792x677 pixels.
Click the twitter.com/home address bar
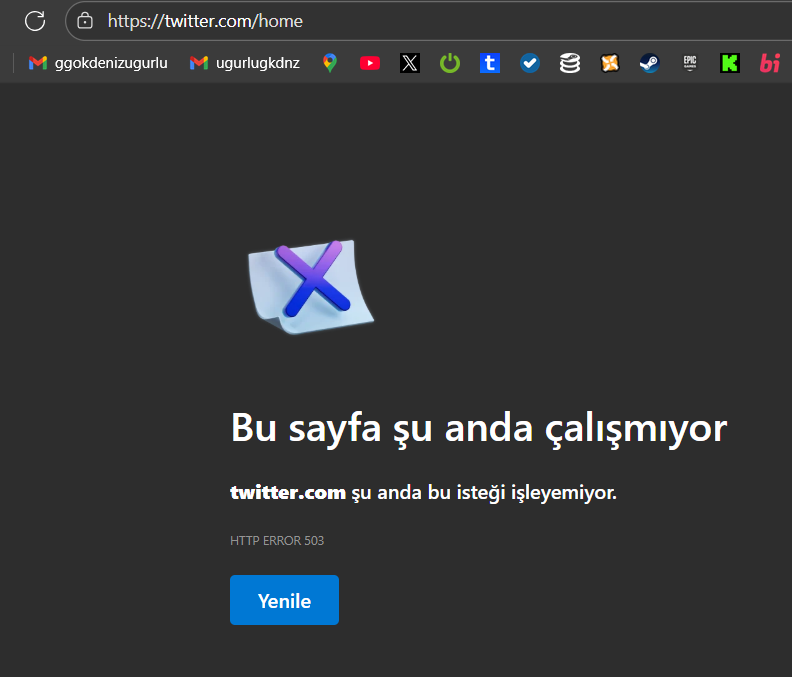point(428,21)
